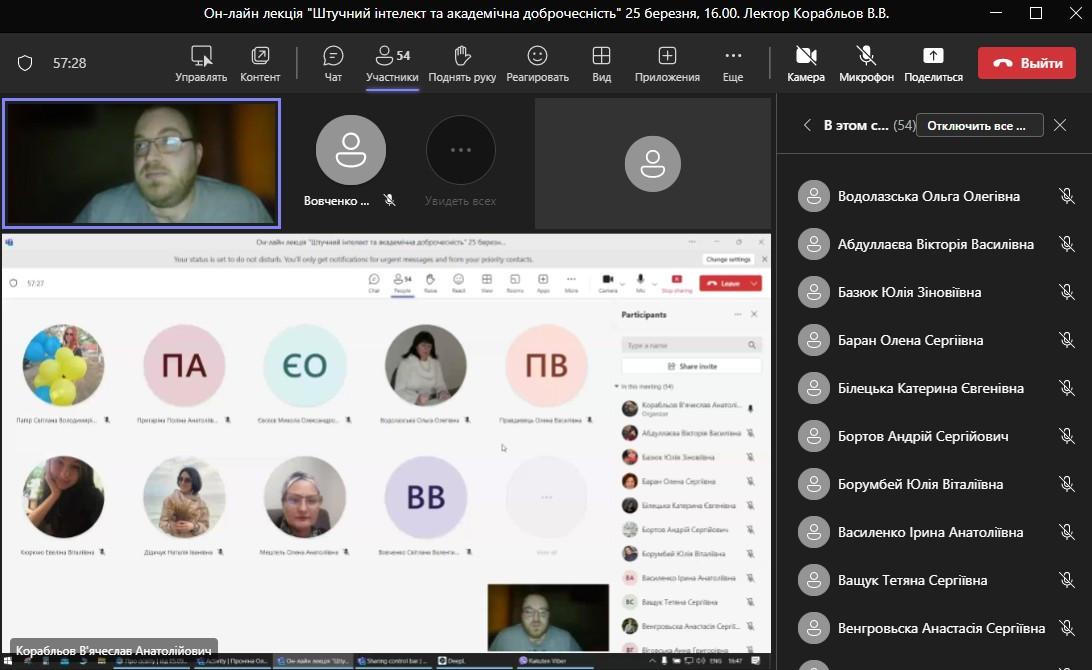Expand the Еще more options menu
The height and width of the screenshot is (670, 1092).
pos(733,63)
